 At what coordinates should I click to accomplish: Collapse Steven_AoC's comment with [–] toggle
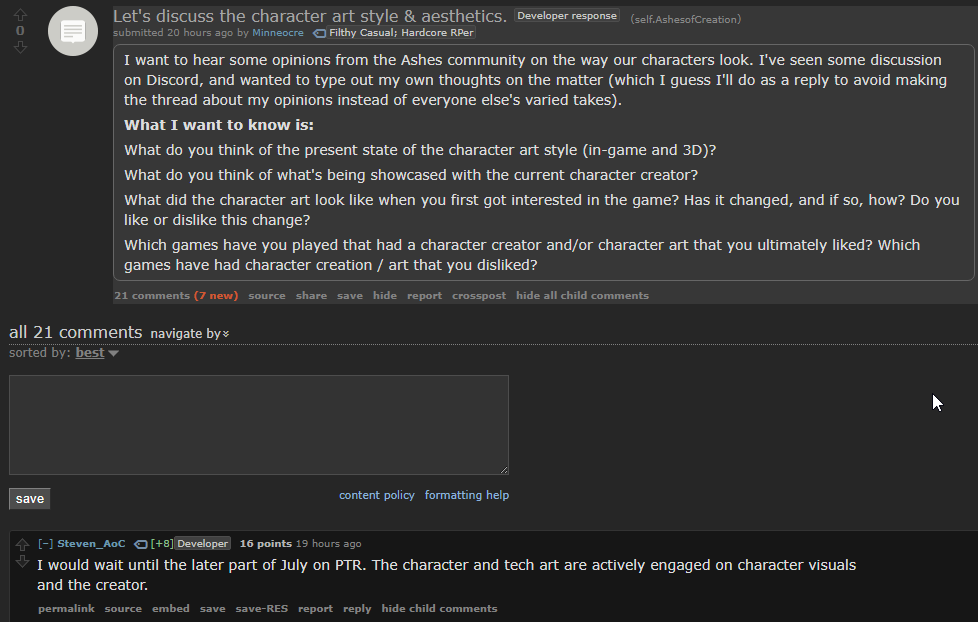click(45, 543)
